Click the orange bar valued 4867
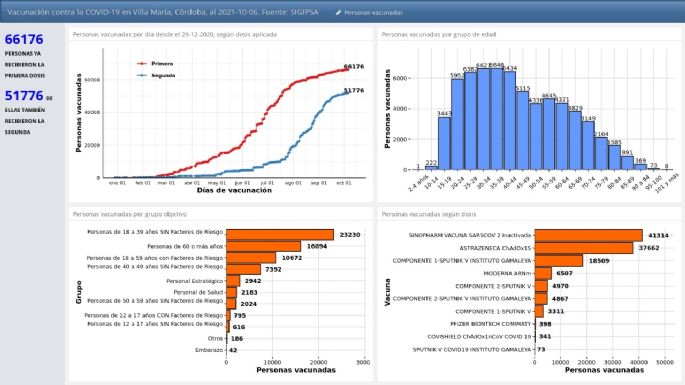The height and width of the screenshot is (385, 685). tap(541, 299)
